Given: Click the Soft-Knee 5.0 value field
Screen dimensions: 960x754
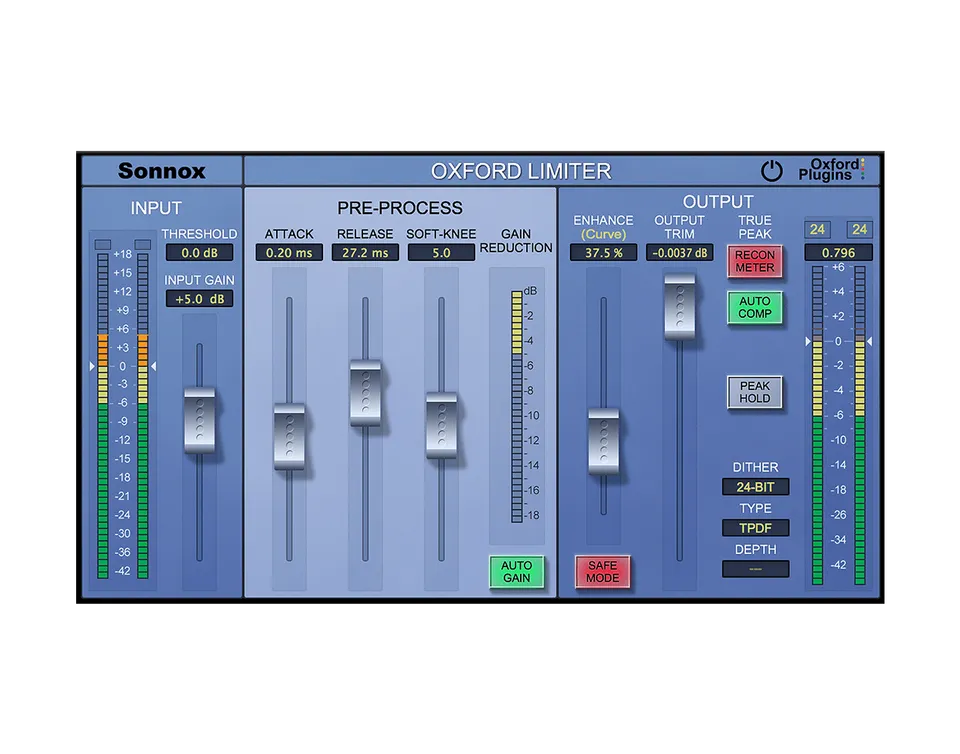Looking at the screenshot, I should [441, 253].
